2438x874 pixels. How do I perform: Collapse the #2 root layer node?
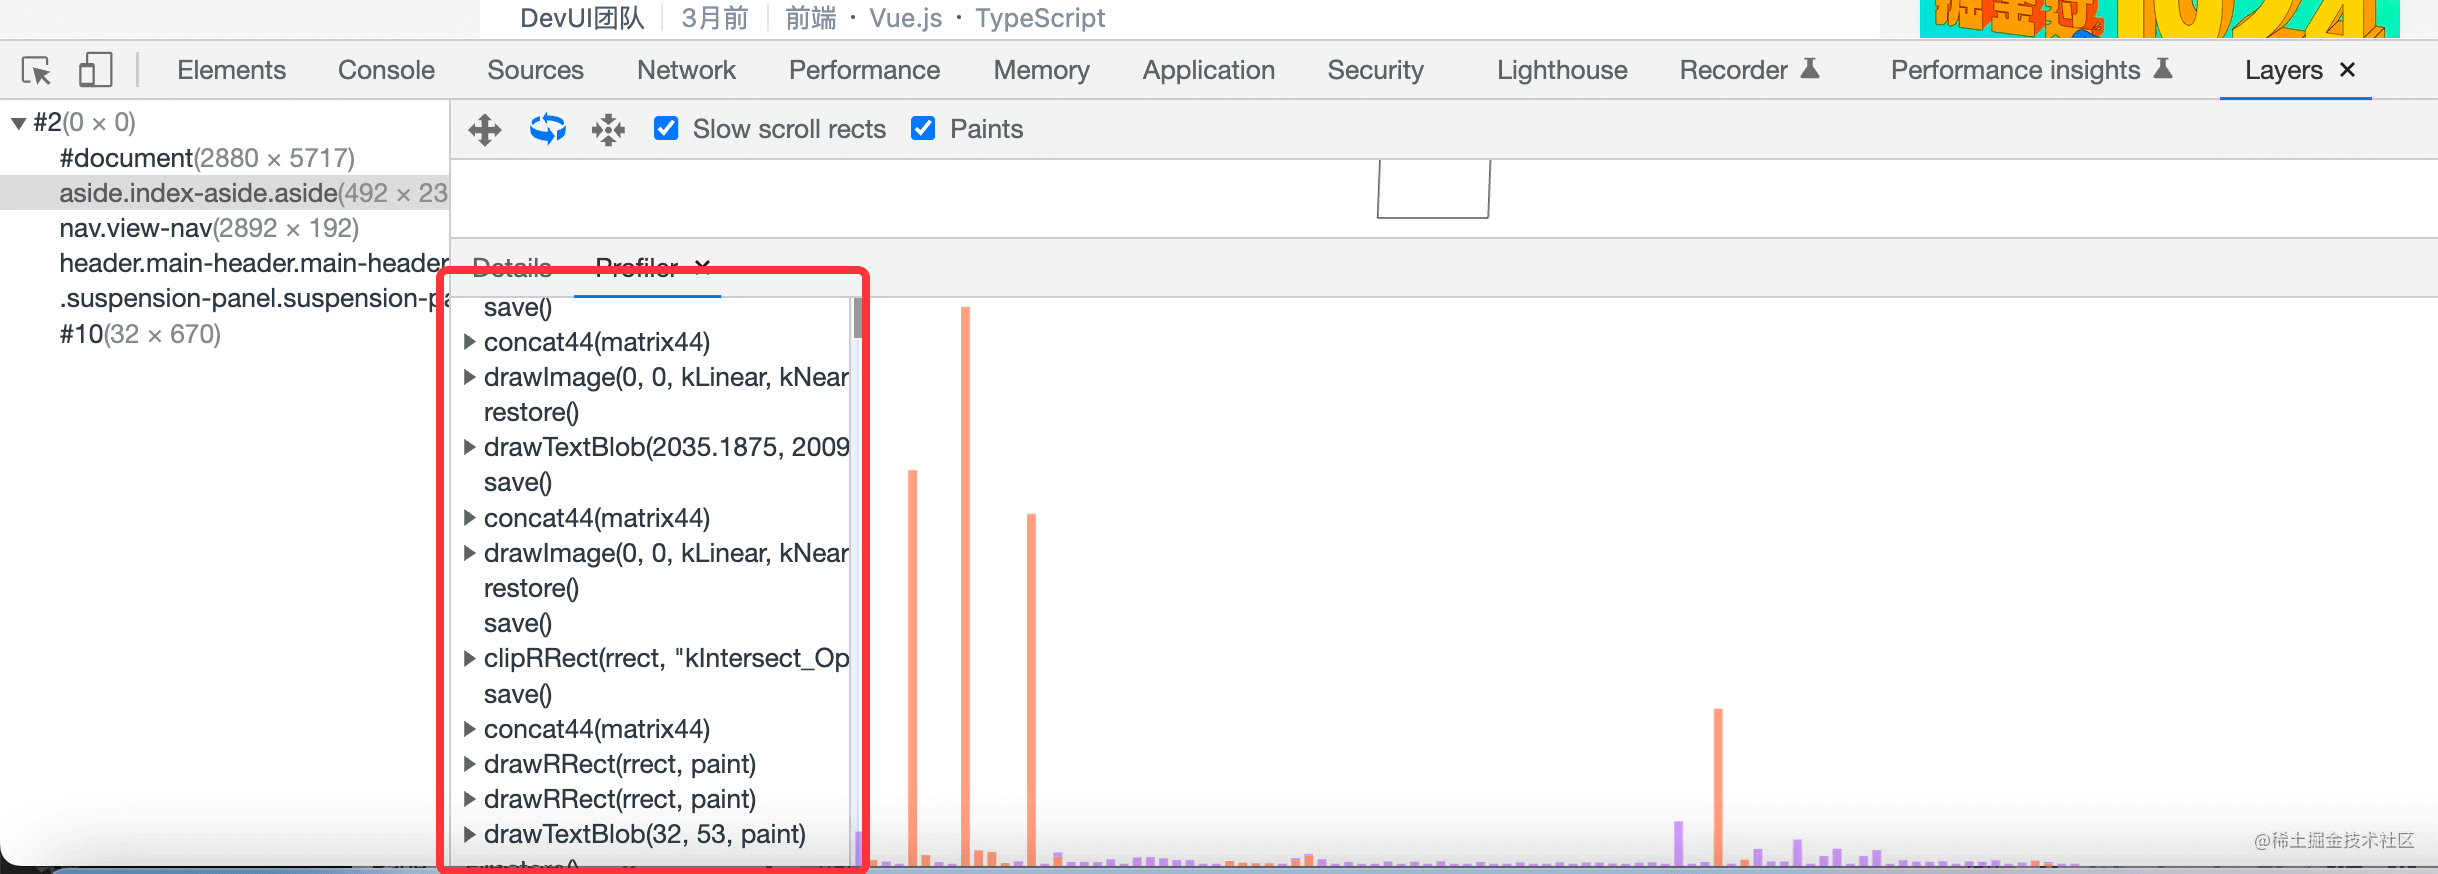[x=18, y=123]
